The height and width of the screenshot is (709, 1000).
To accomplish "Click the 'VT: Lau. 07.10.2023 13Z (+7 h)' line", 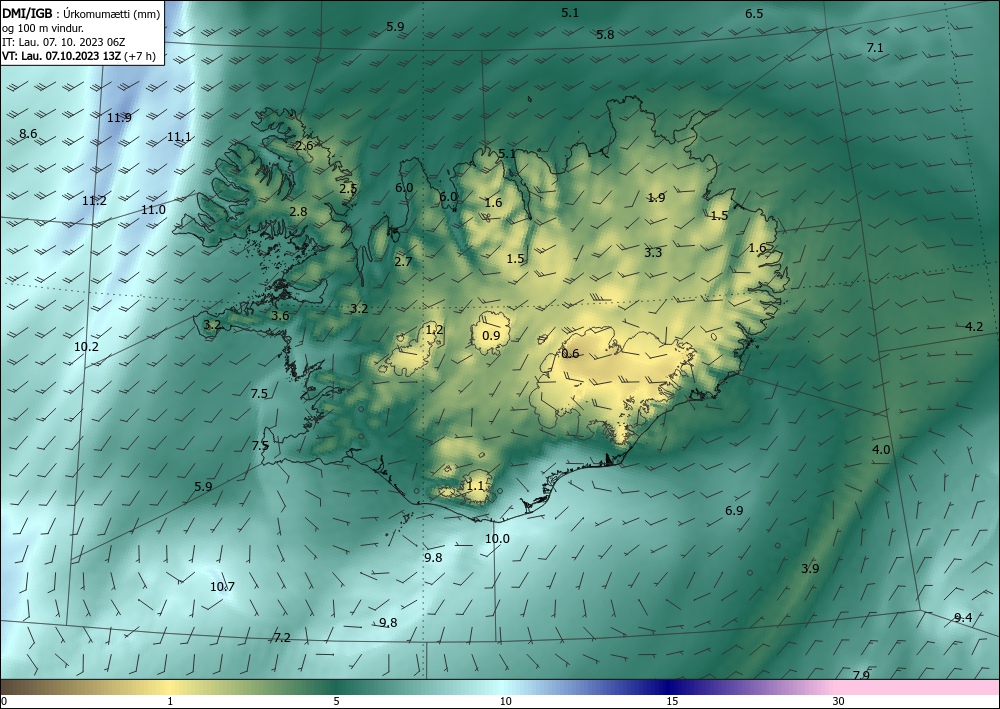I will coord(79,55).
